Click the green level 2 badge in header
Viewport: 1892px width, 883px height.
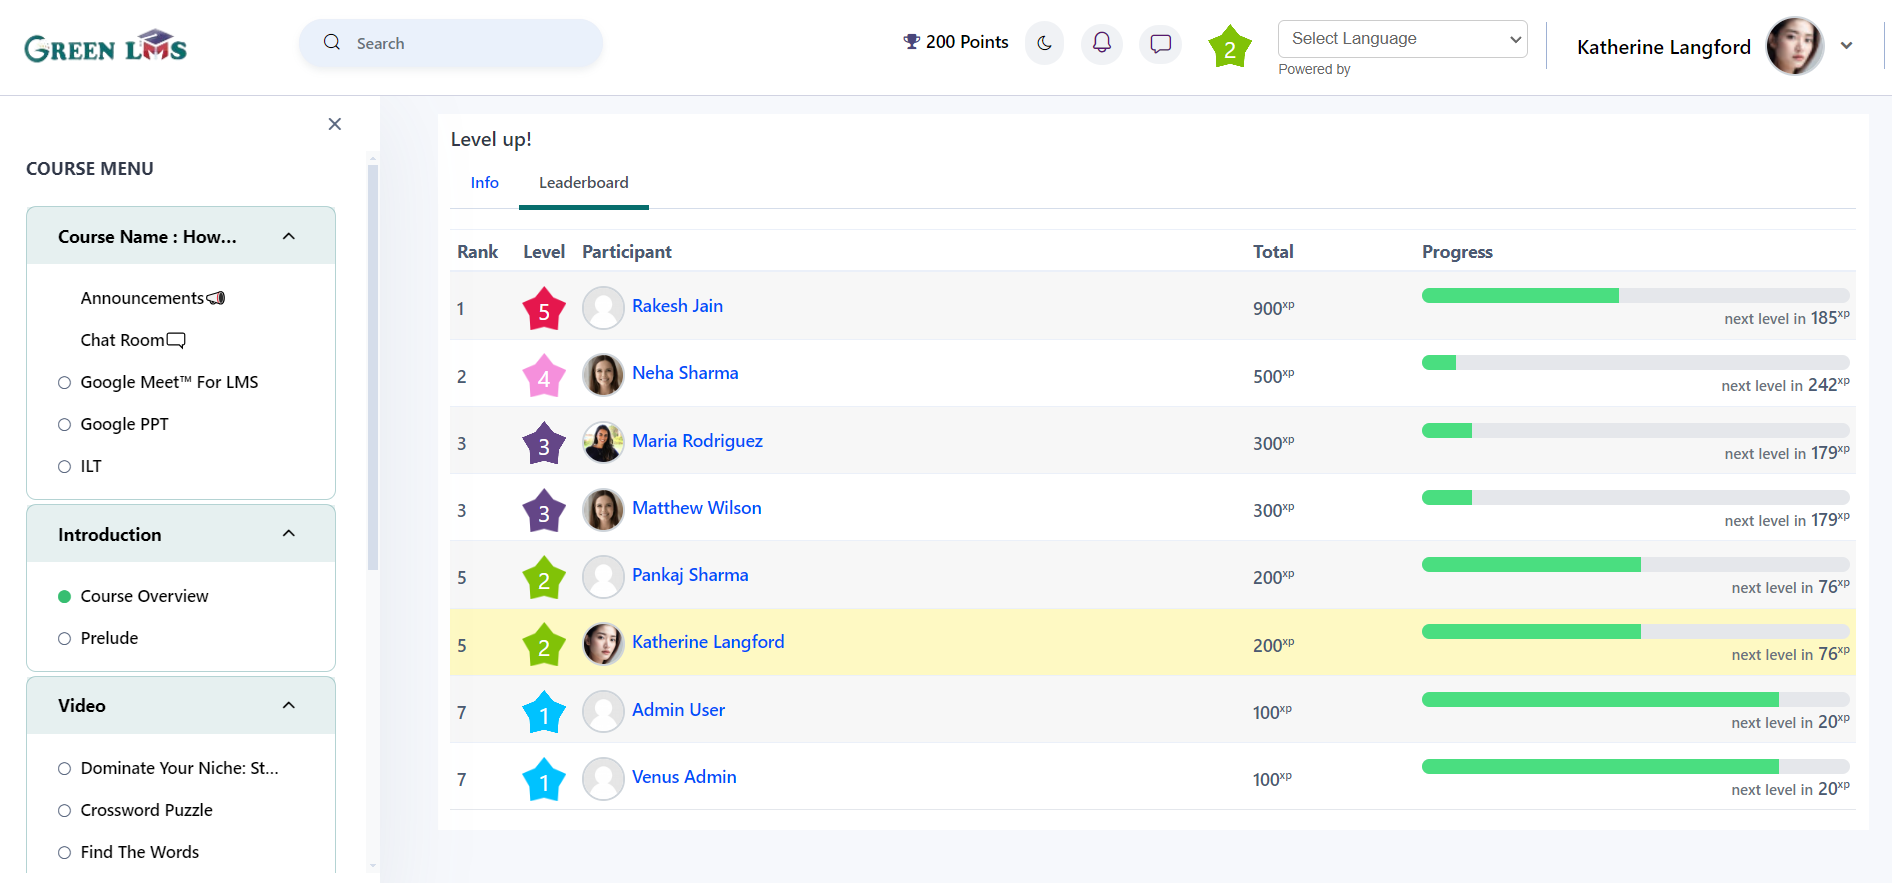point(1229,47)
